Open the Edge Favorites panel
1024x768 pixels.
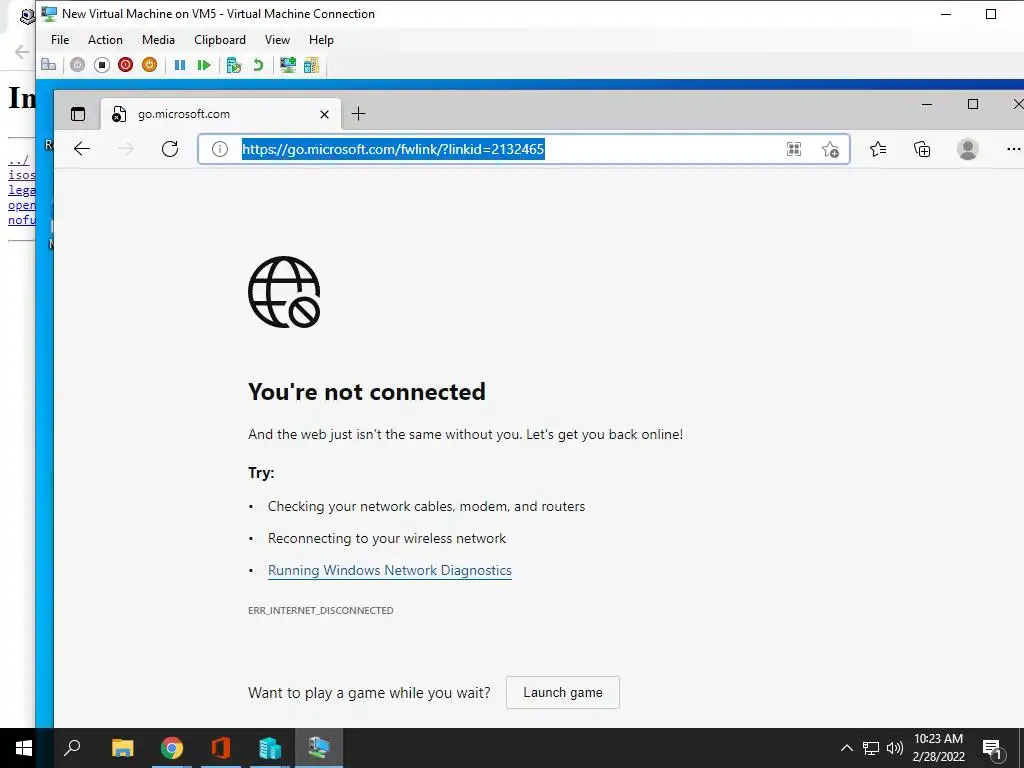(x=878, y=150)
